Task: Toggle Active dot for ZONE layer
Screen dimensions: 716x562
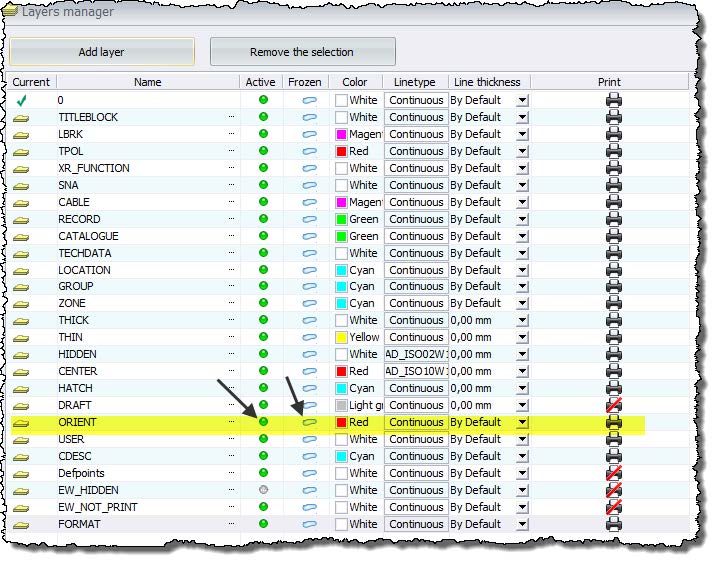Action: [263, 303]
